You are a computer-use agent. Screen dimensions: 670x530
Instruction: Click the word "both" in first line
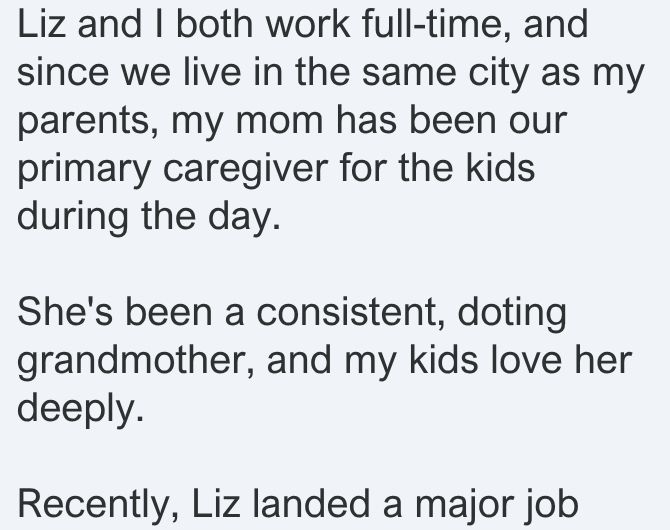(215, 24)
